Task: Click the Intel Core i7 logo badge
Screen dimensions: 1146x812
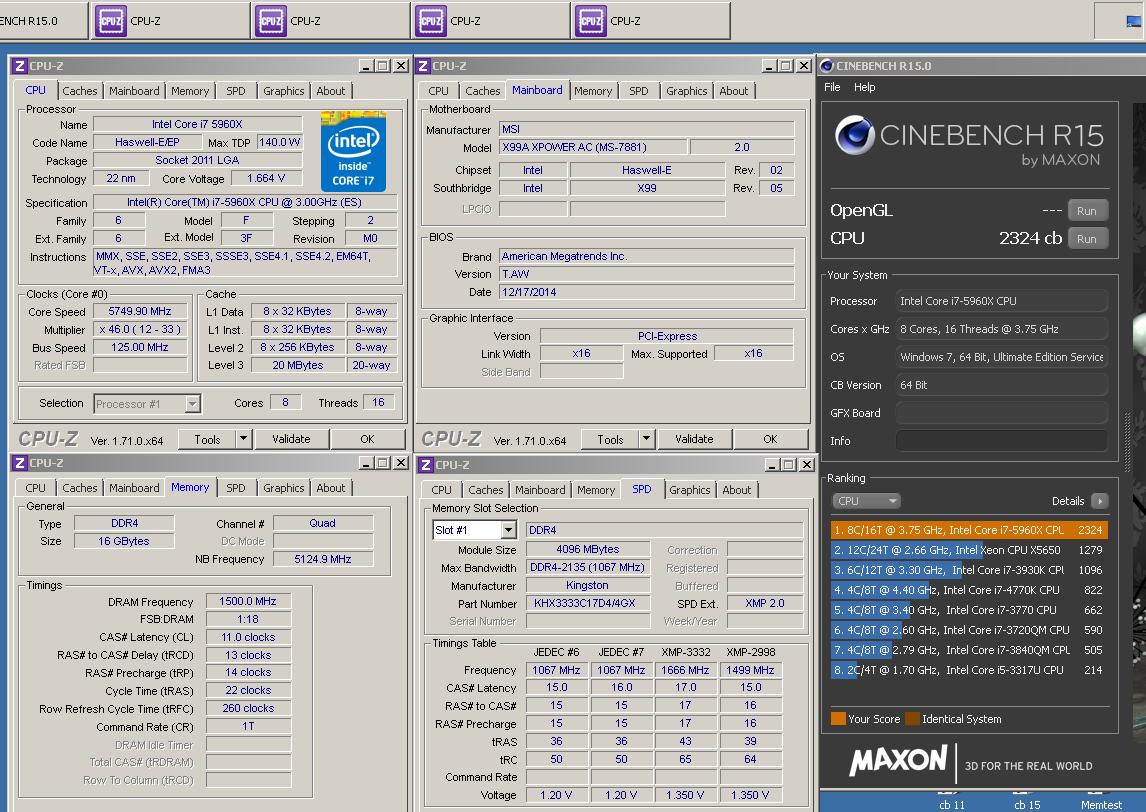Action: (x=353, y=151)
